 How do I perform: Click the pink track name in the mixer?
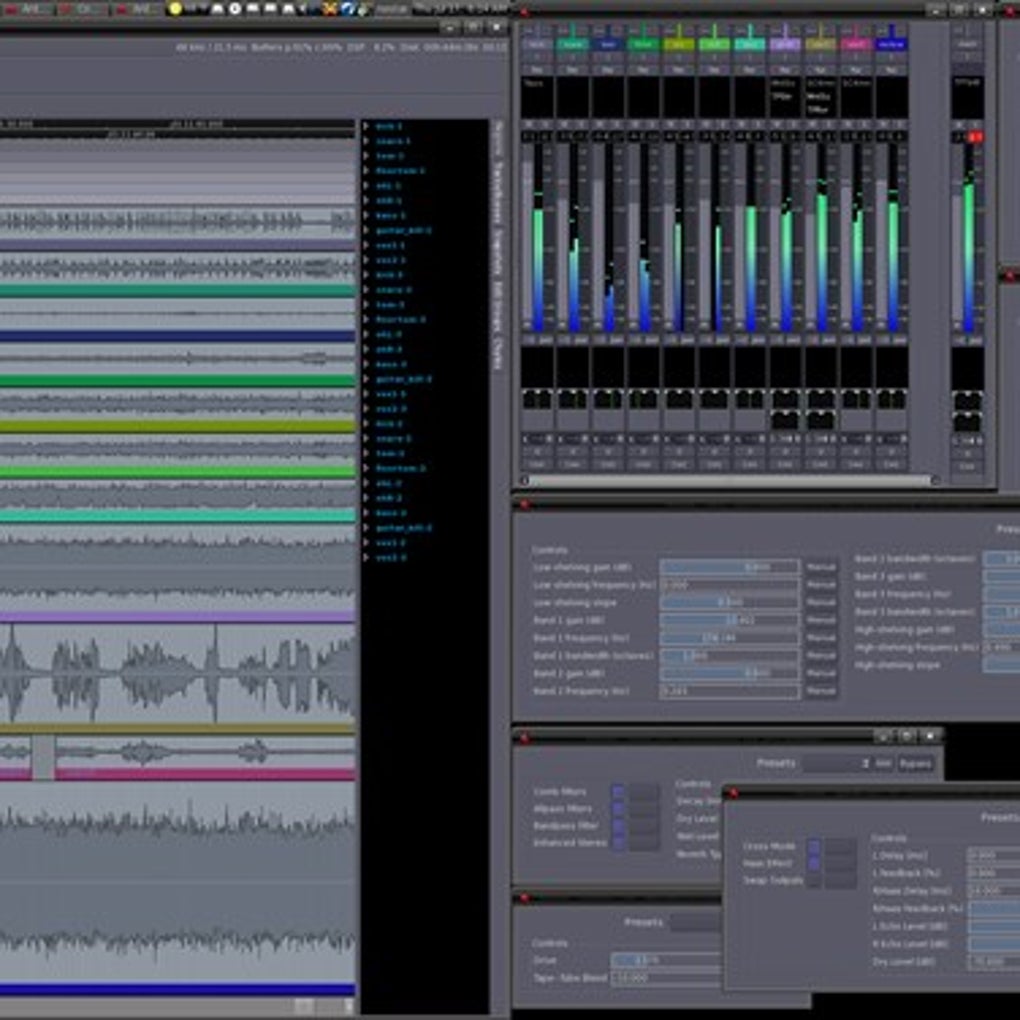(x=856, y=45)
